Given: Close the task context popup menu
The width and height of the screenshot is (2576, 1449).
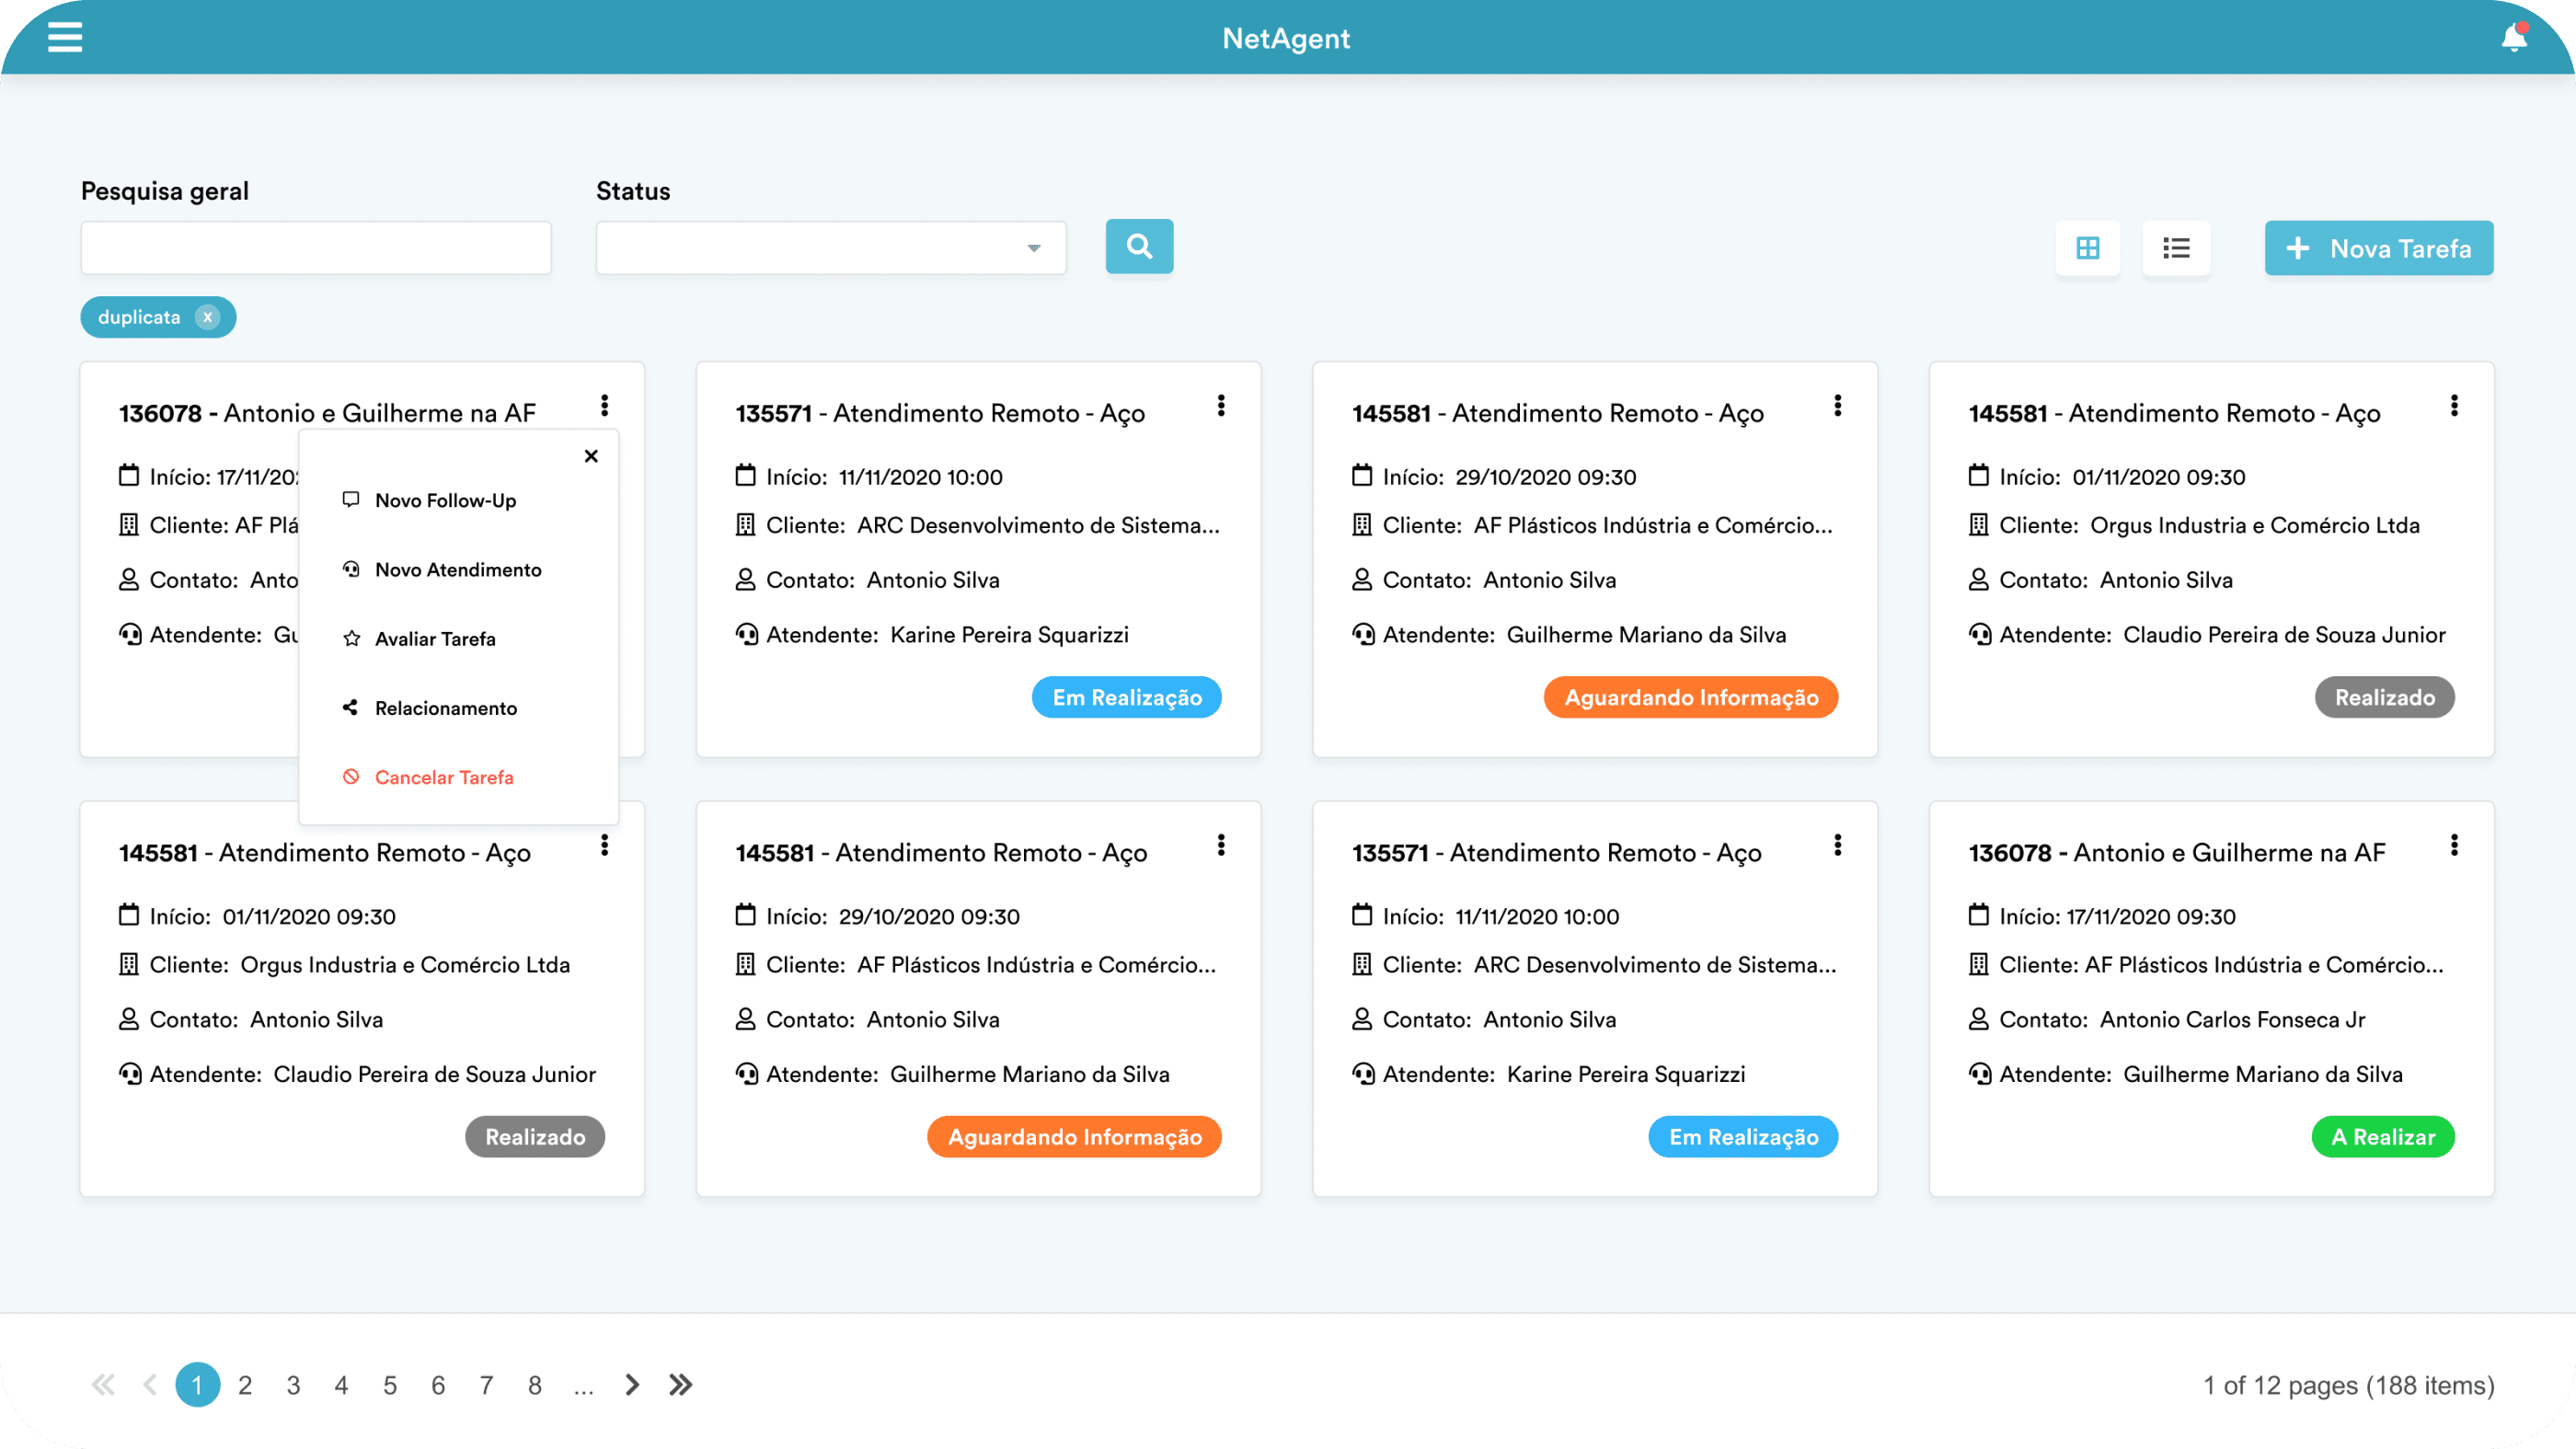Looking at the screenshot, I should (591, 456).
